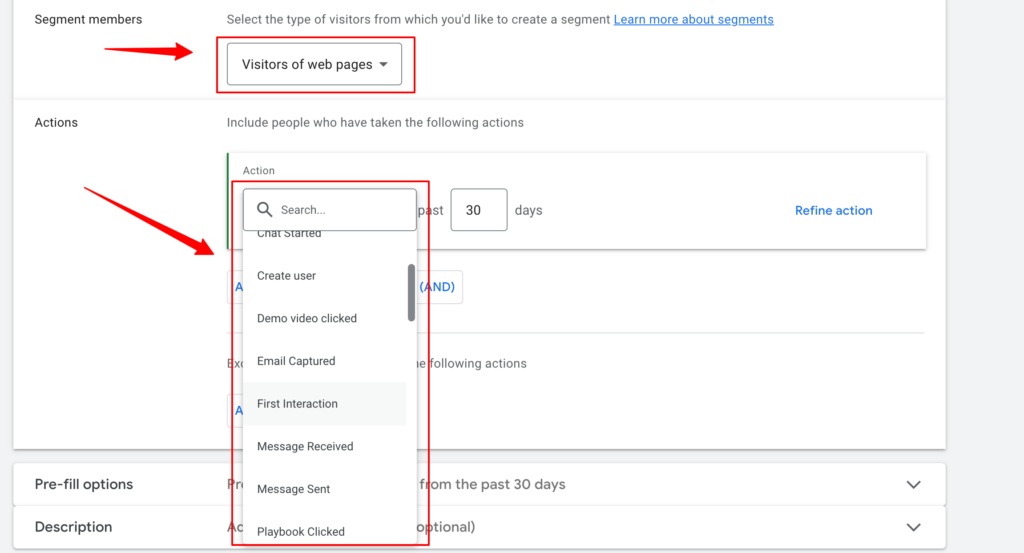Choose Message Received from the list
The height and width of the screenshot is (553, 1024).
(305, 447)
